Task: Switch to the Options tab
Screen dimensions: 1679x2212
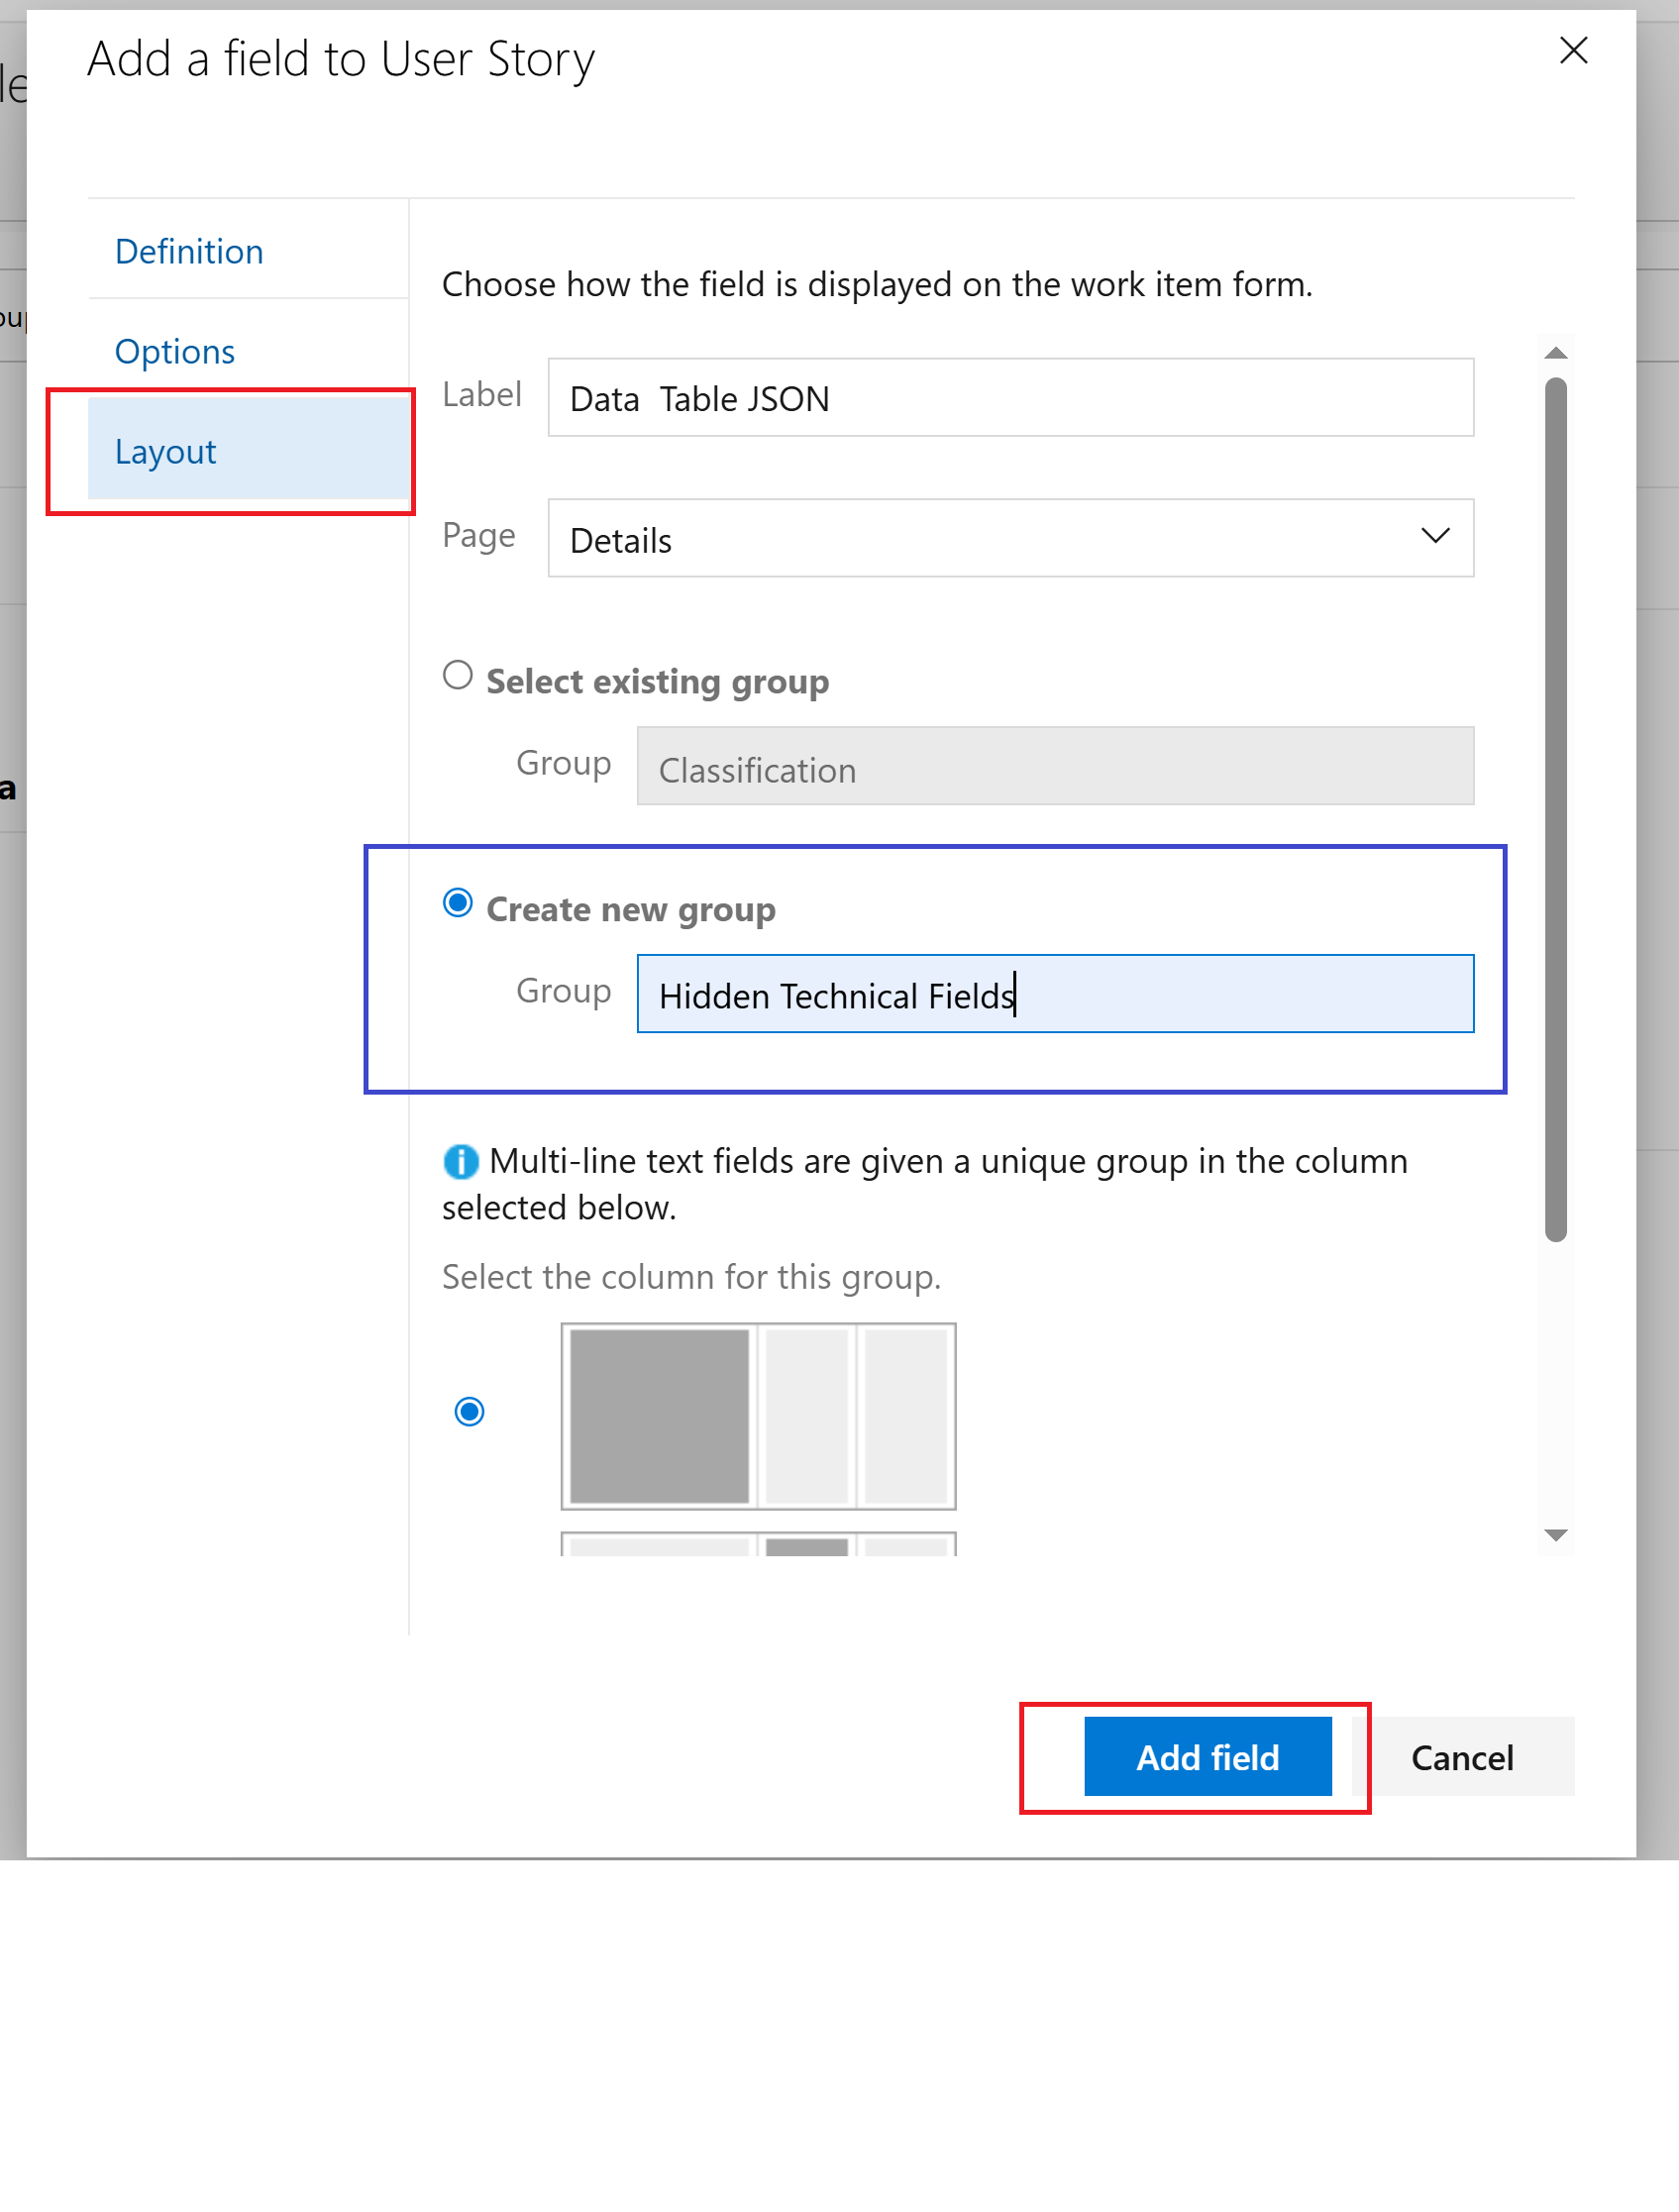Action: 175,351
